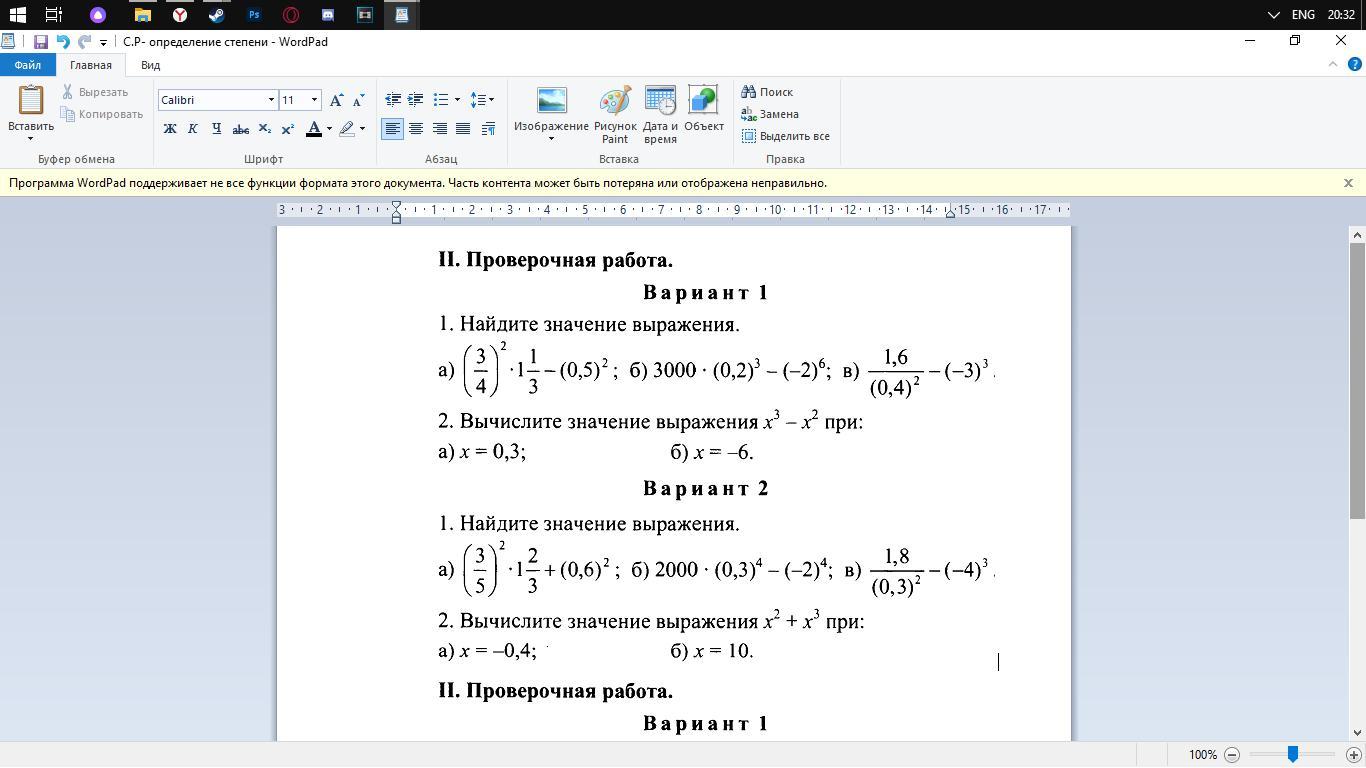Increase font size with grow font icon
The width and height of the screenshot is (1366, 768).
pos(337,100)
